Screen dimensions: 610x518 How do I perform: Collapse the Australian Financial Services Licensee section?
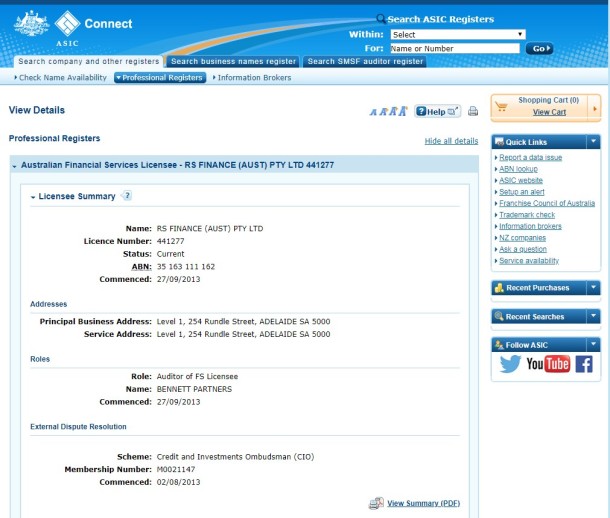point(14,166)
